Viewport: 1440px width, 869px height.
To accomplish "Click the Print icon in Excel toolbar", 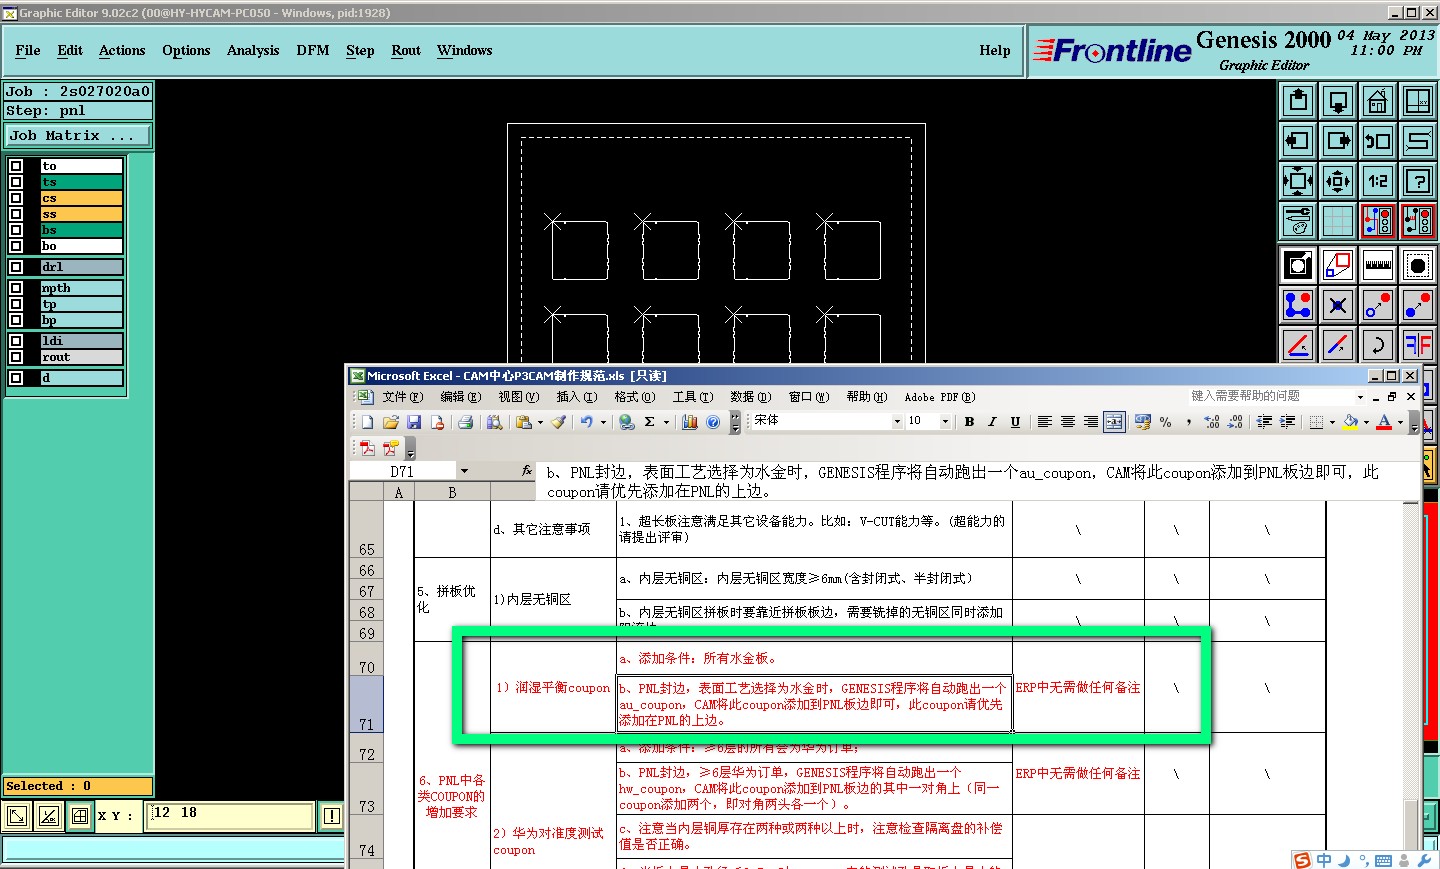I will coord(465,422).
